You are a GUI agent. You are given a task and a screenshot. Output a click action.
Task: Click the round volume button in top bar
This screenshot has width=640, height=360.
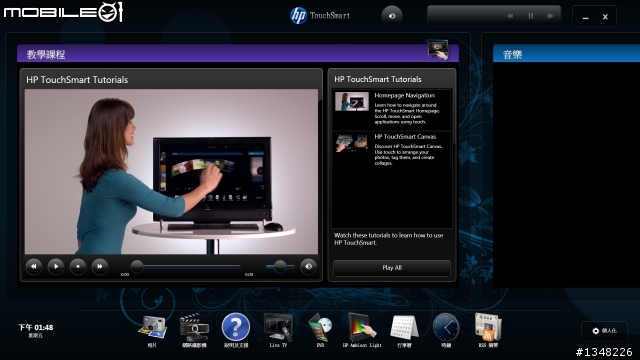(392, 16)
